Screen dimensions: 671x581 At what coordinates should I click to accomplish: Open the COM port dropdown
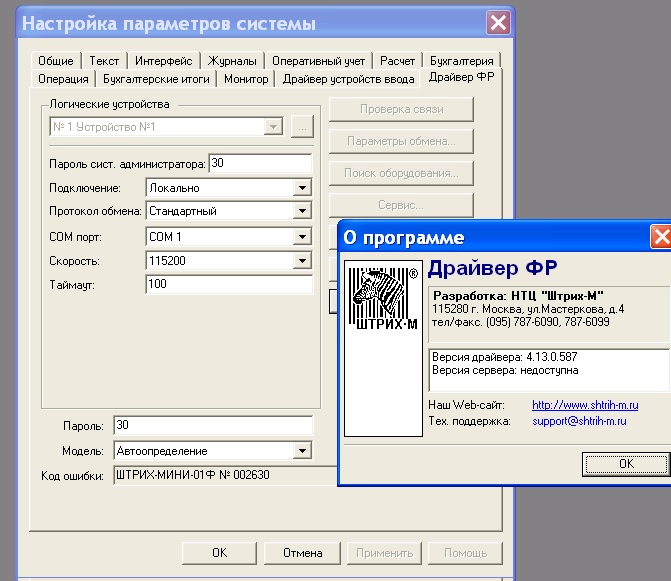303,237
